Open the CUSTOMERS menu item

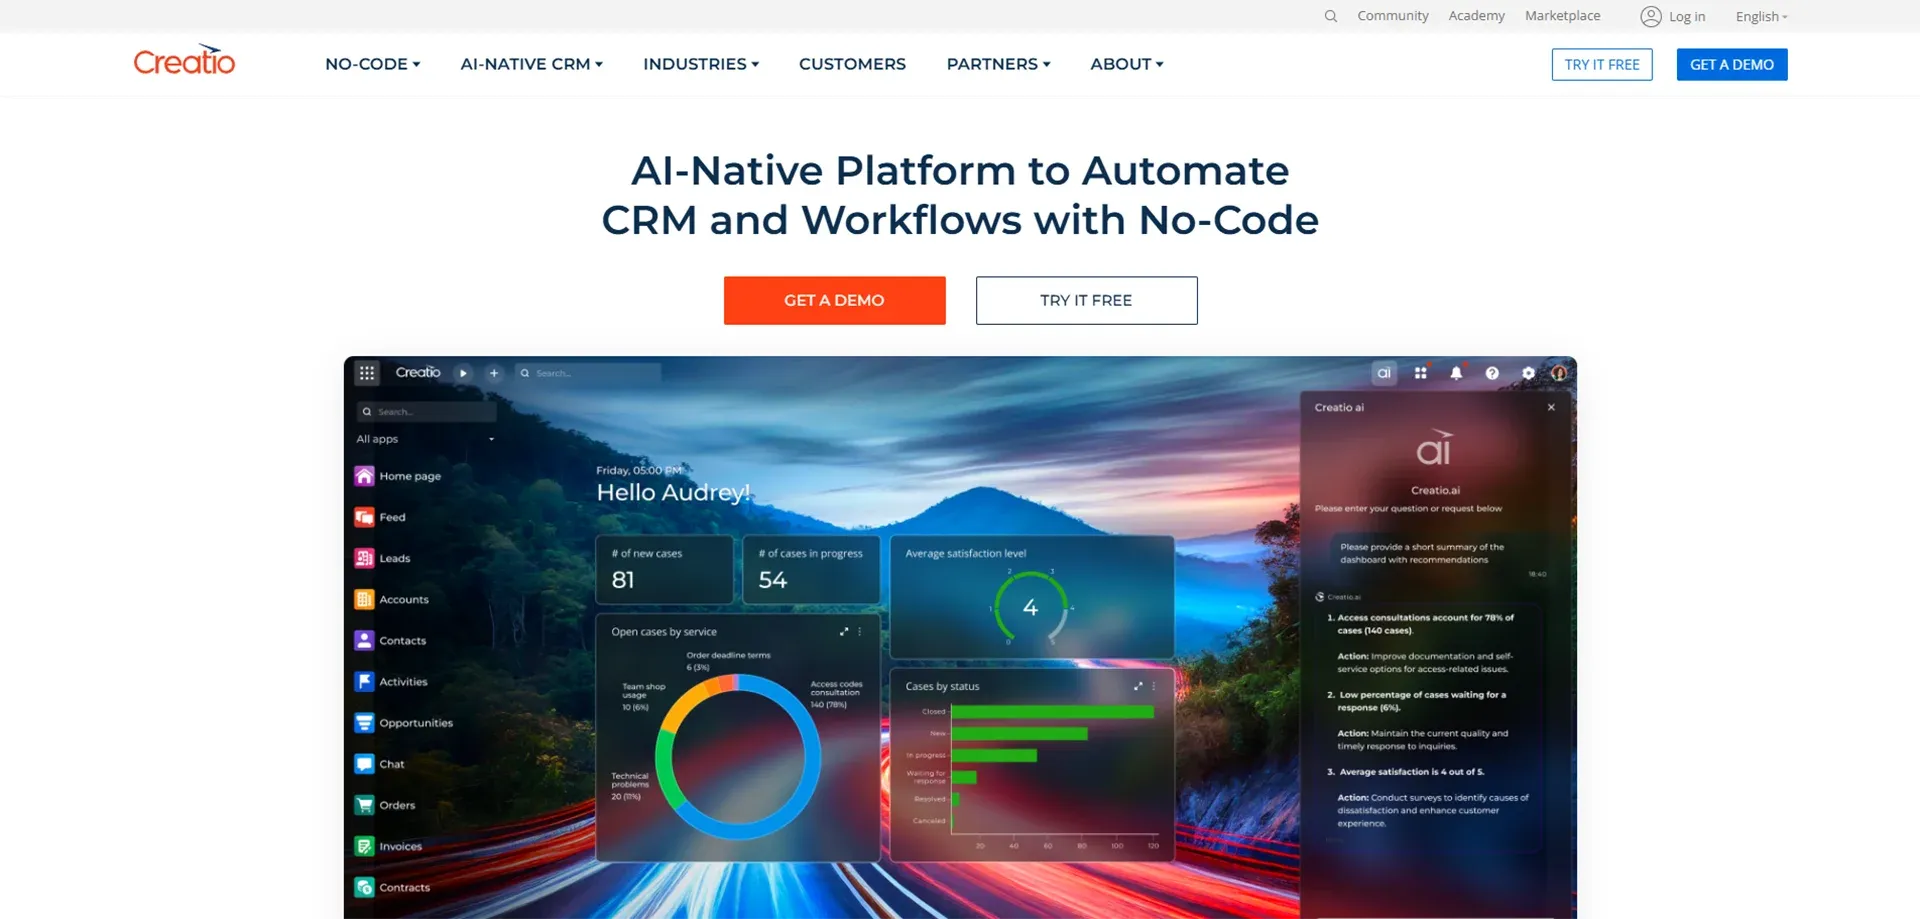pyautogui.click(x=852, y=64)
